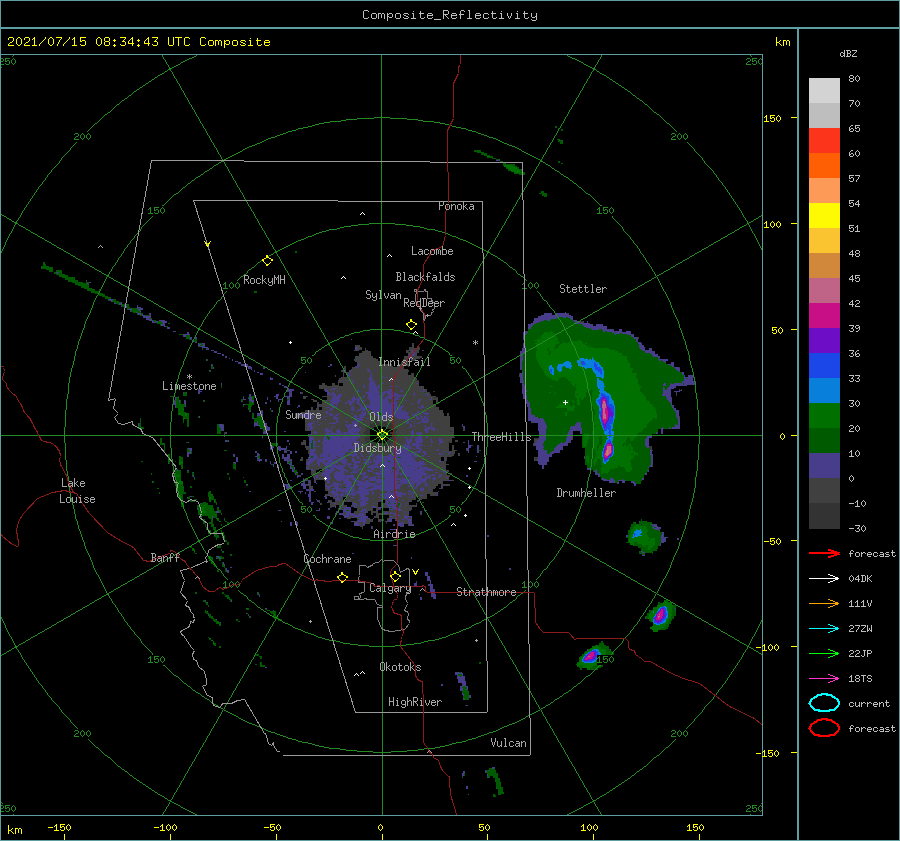Click the ThreeHills town label
The width and height of the screenshot is (900, 841).
pyautogui.click(x=501, y=437)
